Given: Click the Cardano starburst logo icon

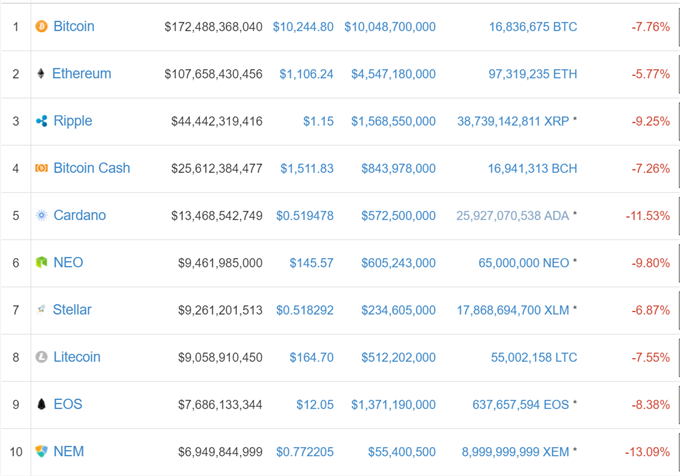Looking at the screenshot, I should point(41,215).
